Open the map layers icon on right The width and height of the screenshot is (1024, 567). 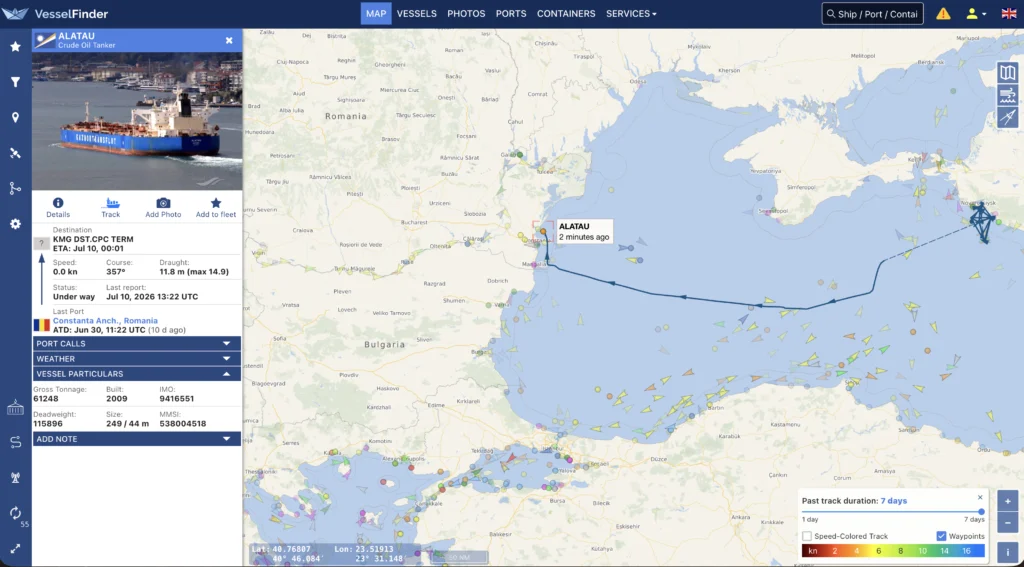pyautogui.click(x=1008, y=73)
